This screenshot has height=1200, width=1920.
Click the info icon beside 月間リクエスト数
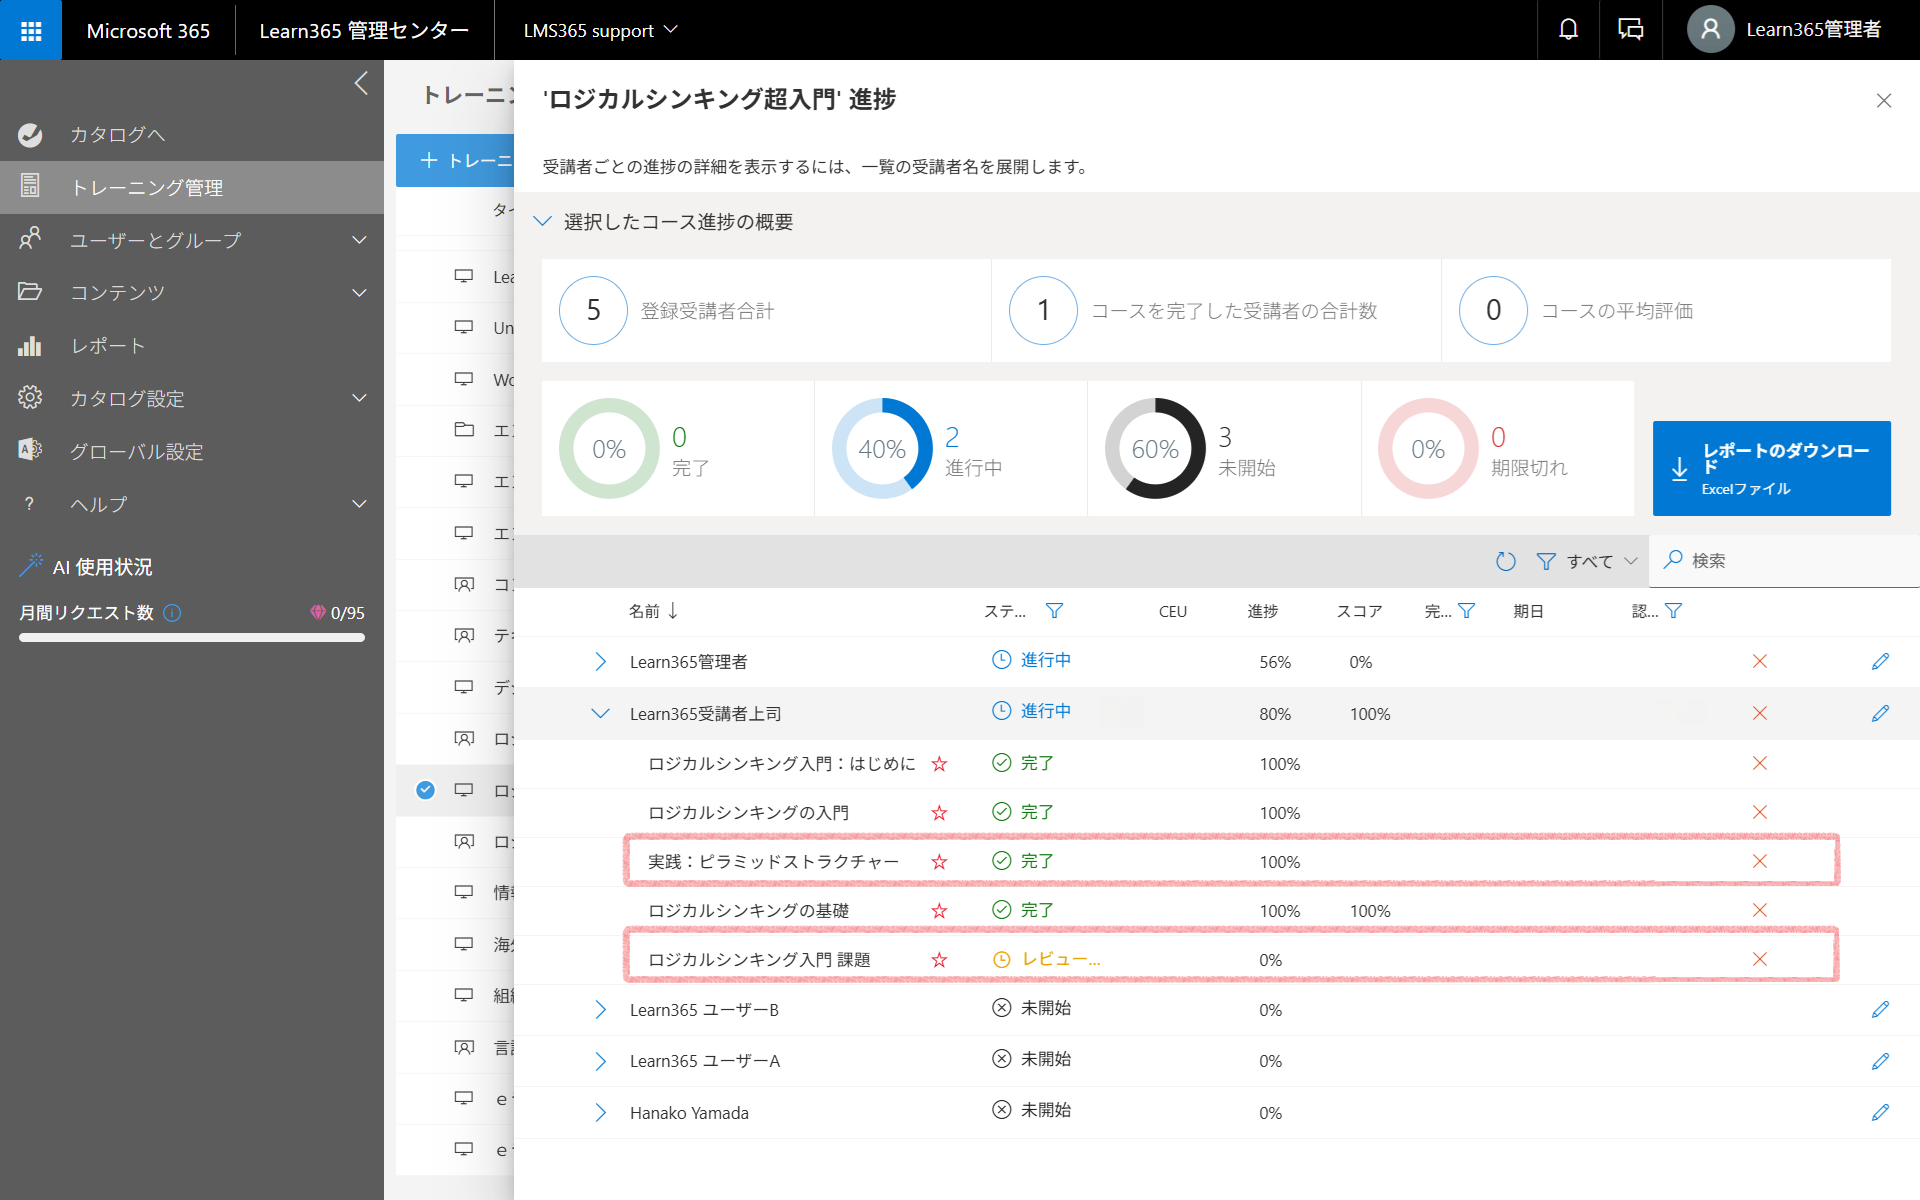172,613
